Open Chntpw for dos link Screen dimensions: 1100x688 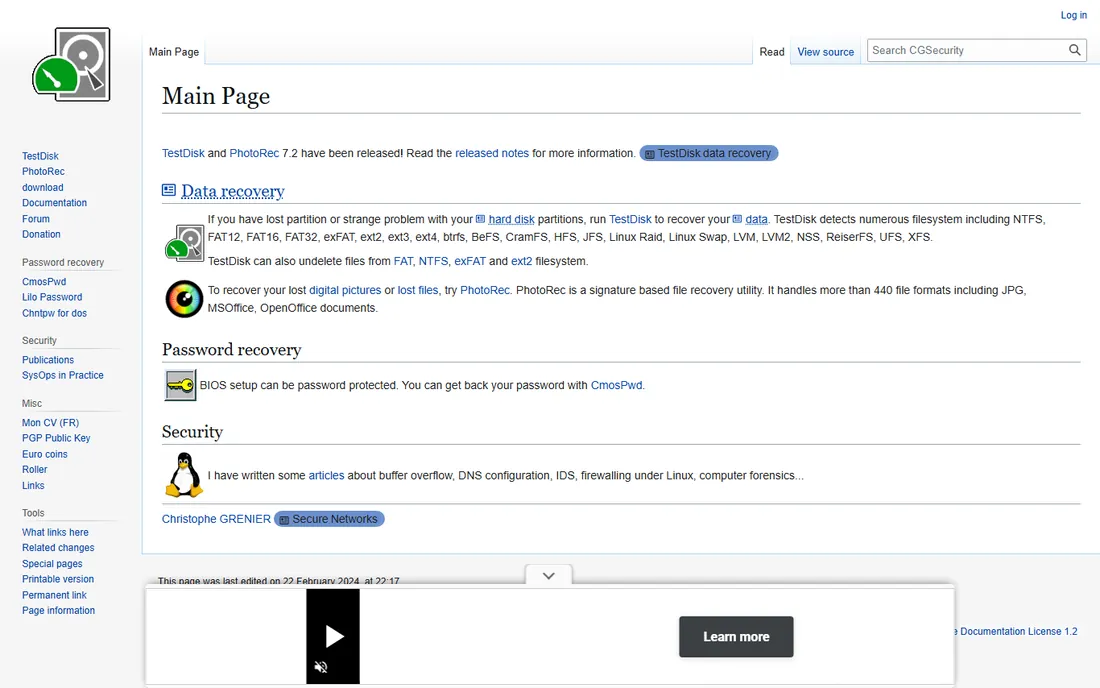tap(54, 313)
